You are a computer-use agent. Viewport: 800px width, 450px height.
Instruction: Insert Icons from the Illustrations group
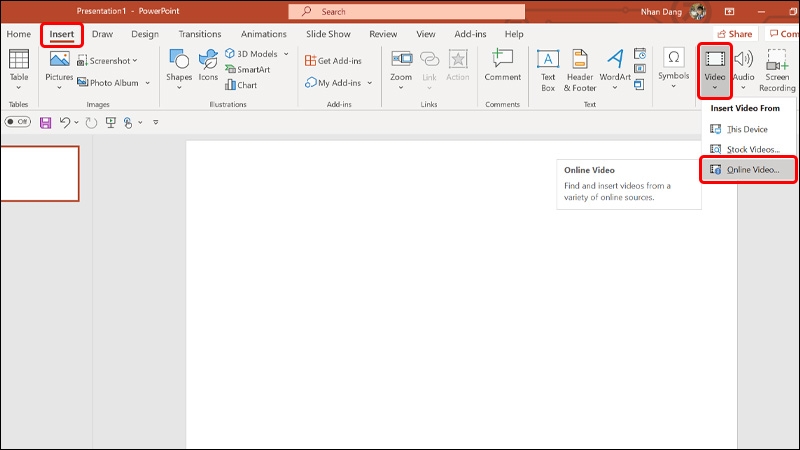(208, 65)
